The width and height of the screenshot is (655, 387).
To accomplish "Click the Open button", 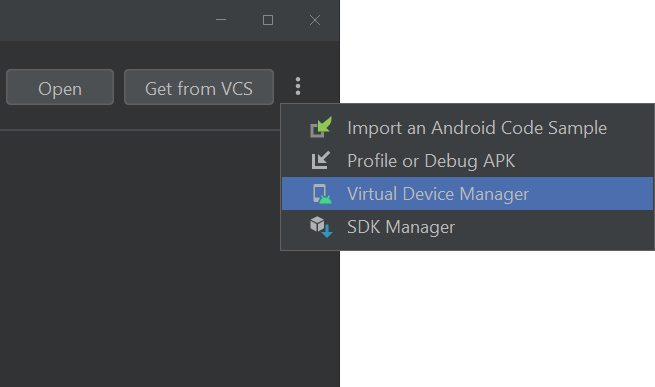I will (x=60, y=87).
